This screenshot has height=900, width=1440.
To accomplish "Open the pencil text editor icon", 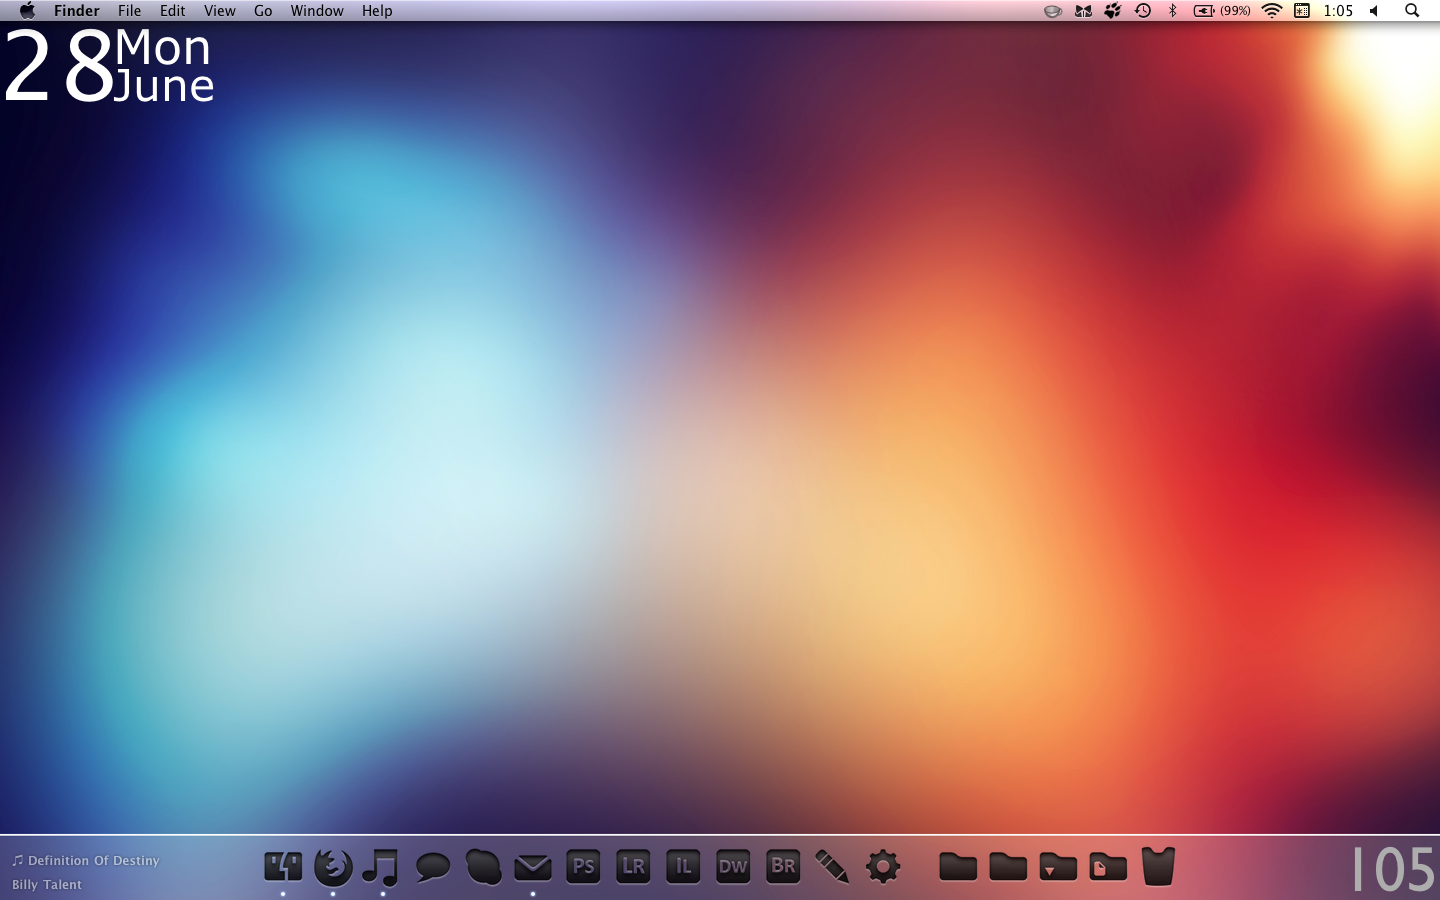I will click(832, 866).
